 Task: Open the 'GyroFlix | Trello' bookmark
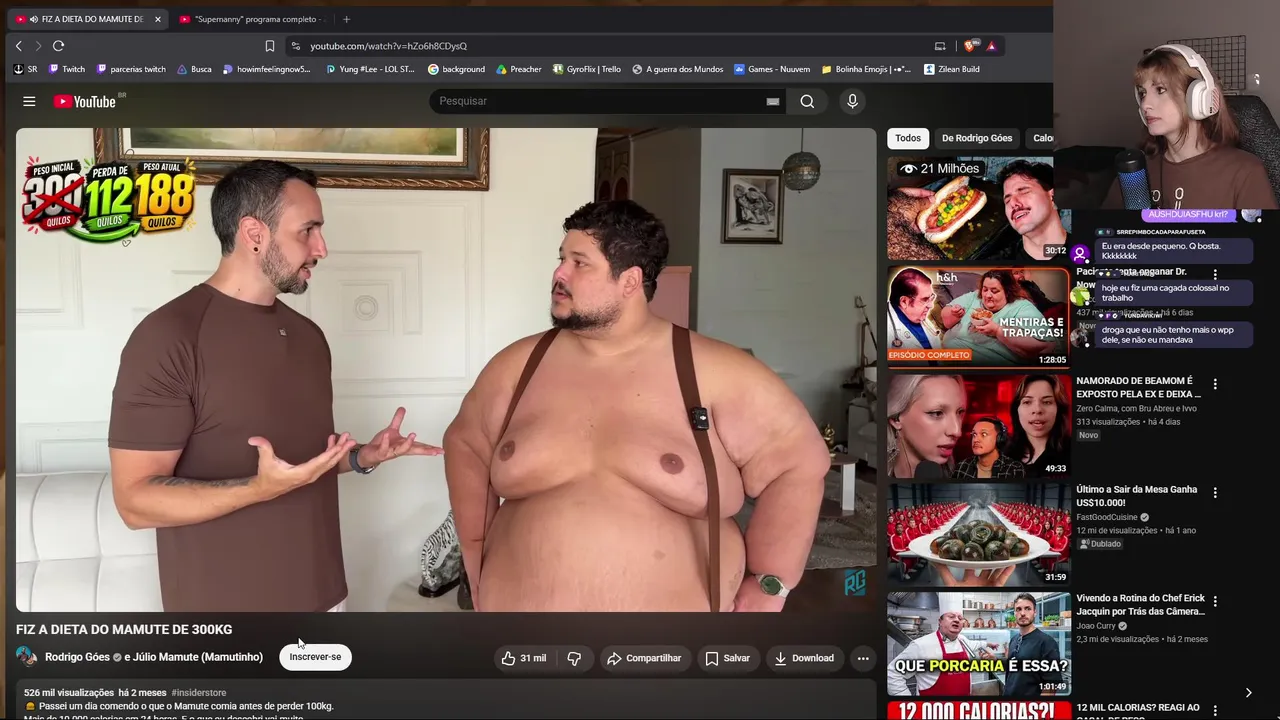(x=587, y=69)
